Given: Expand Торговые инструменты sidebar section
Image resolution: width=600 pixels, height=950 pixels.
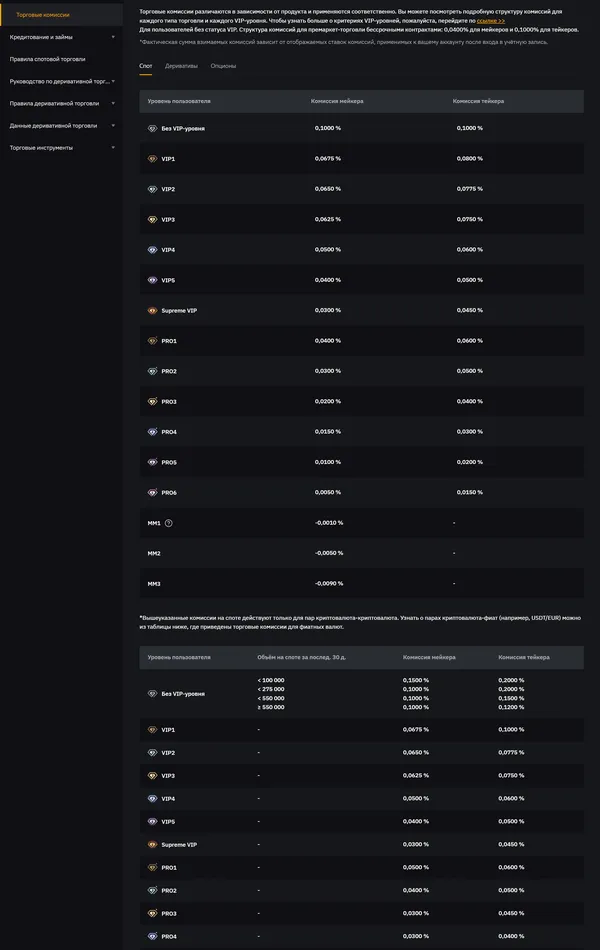Looking at the screenshot, I should click(x=113, y=148).
